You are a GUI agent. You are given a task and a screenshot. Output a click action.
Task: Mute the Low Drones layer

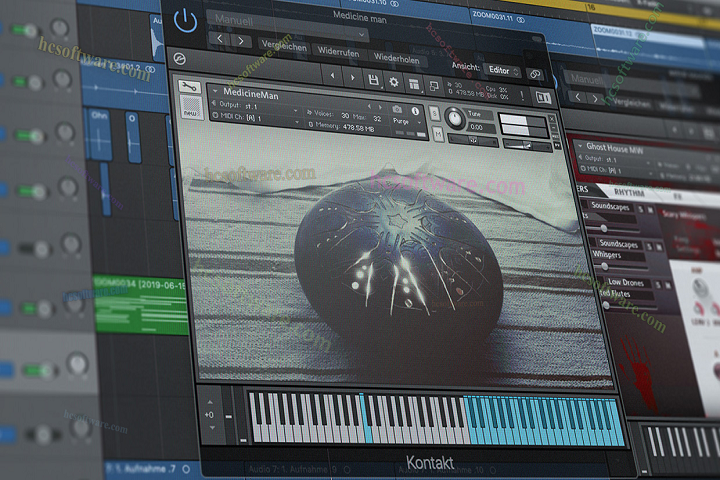(667, 286)
